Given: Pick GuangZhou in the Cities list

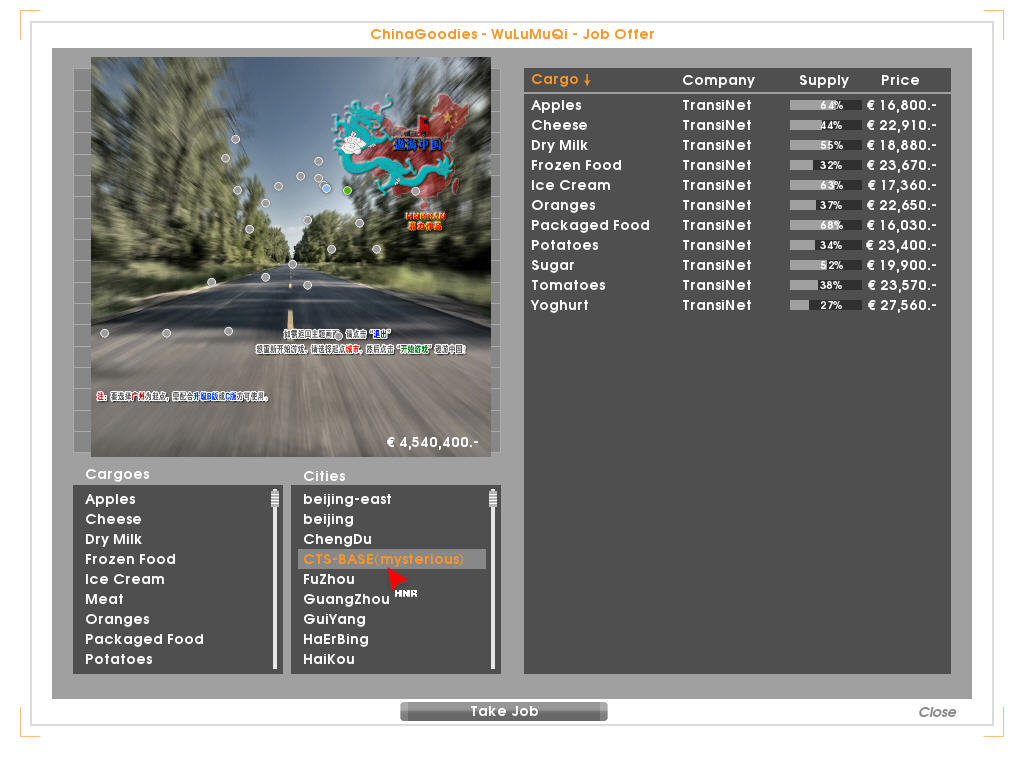Looking at the screenshot, I should click(346, 600).
